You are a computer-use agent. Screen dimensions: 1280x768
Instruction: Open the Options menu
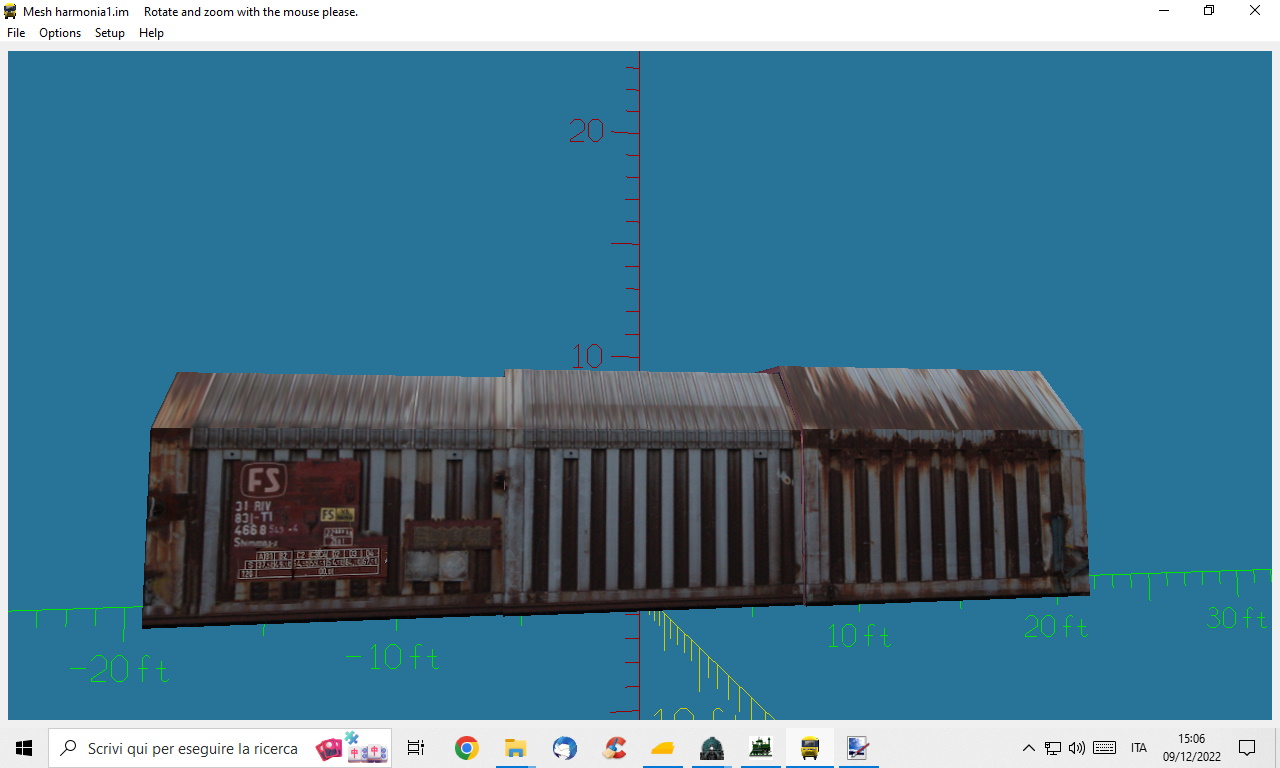pyautogui.click(x=60, y=33)
